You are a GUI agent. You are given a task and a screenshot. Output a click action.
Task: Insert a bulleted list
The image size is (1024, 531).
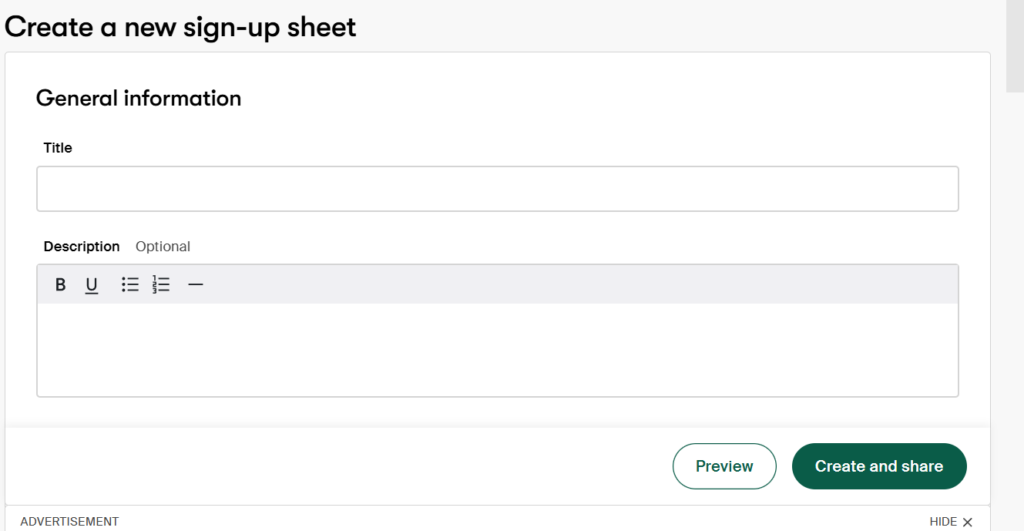tap(130, 285)
